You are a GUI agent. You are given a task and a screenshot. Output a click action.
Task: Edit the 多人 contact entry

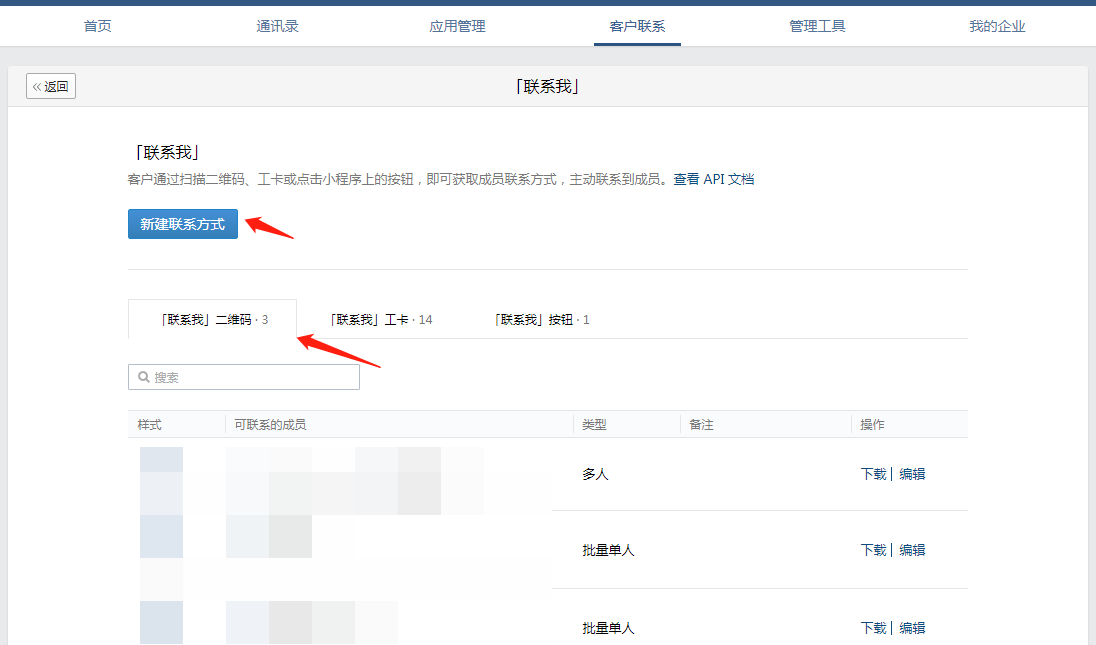click(912, 474)
